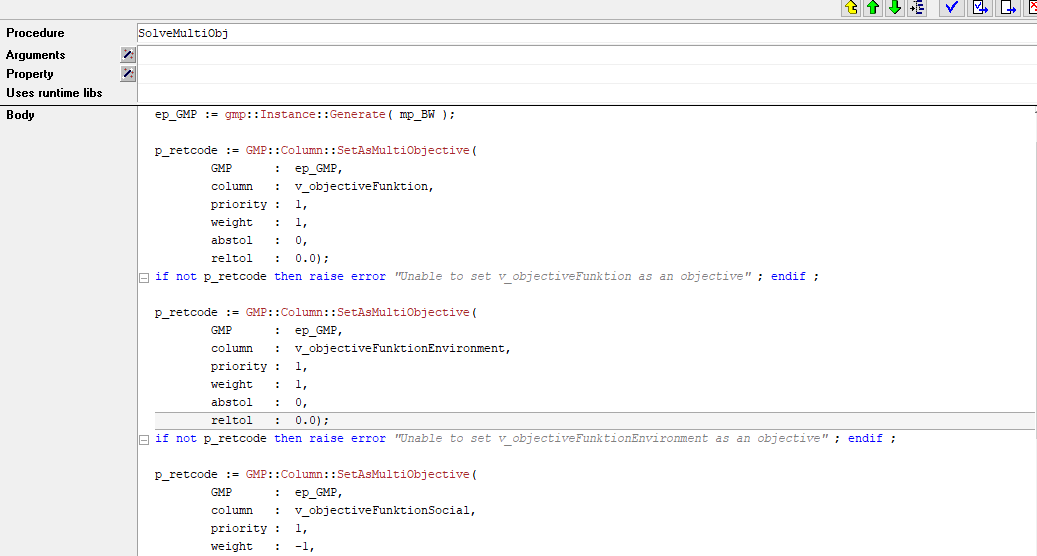The image size is (1037, 556).
Task: Click the Body label
Action: [20, 115]
